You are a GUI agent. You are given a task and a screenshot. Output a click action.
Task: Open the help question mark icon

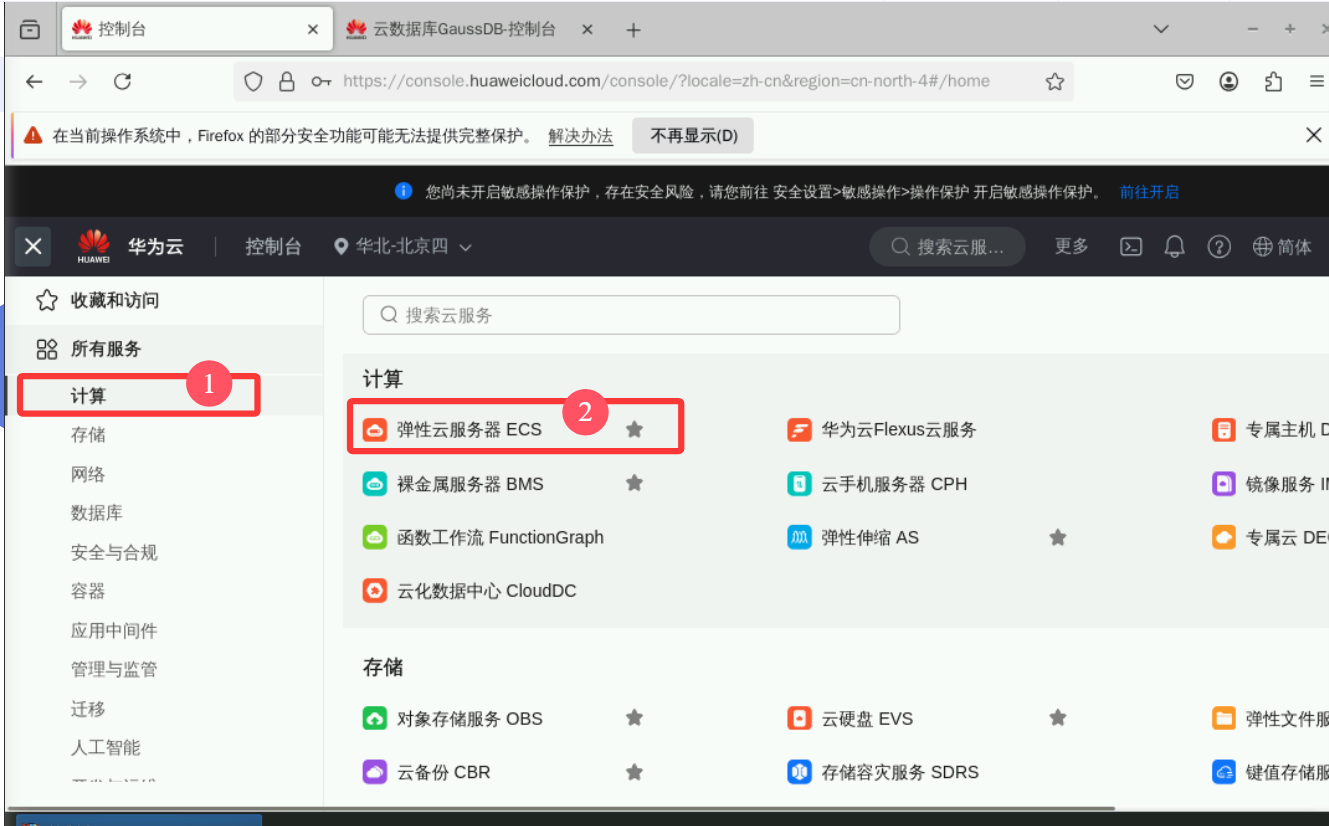[1219, 247]
